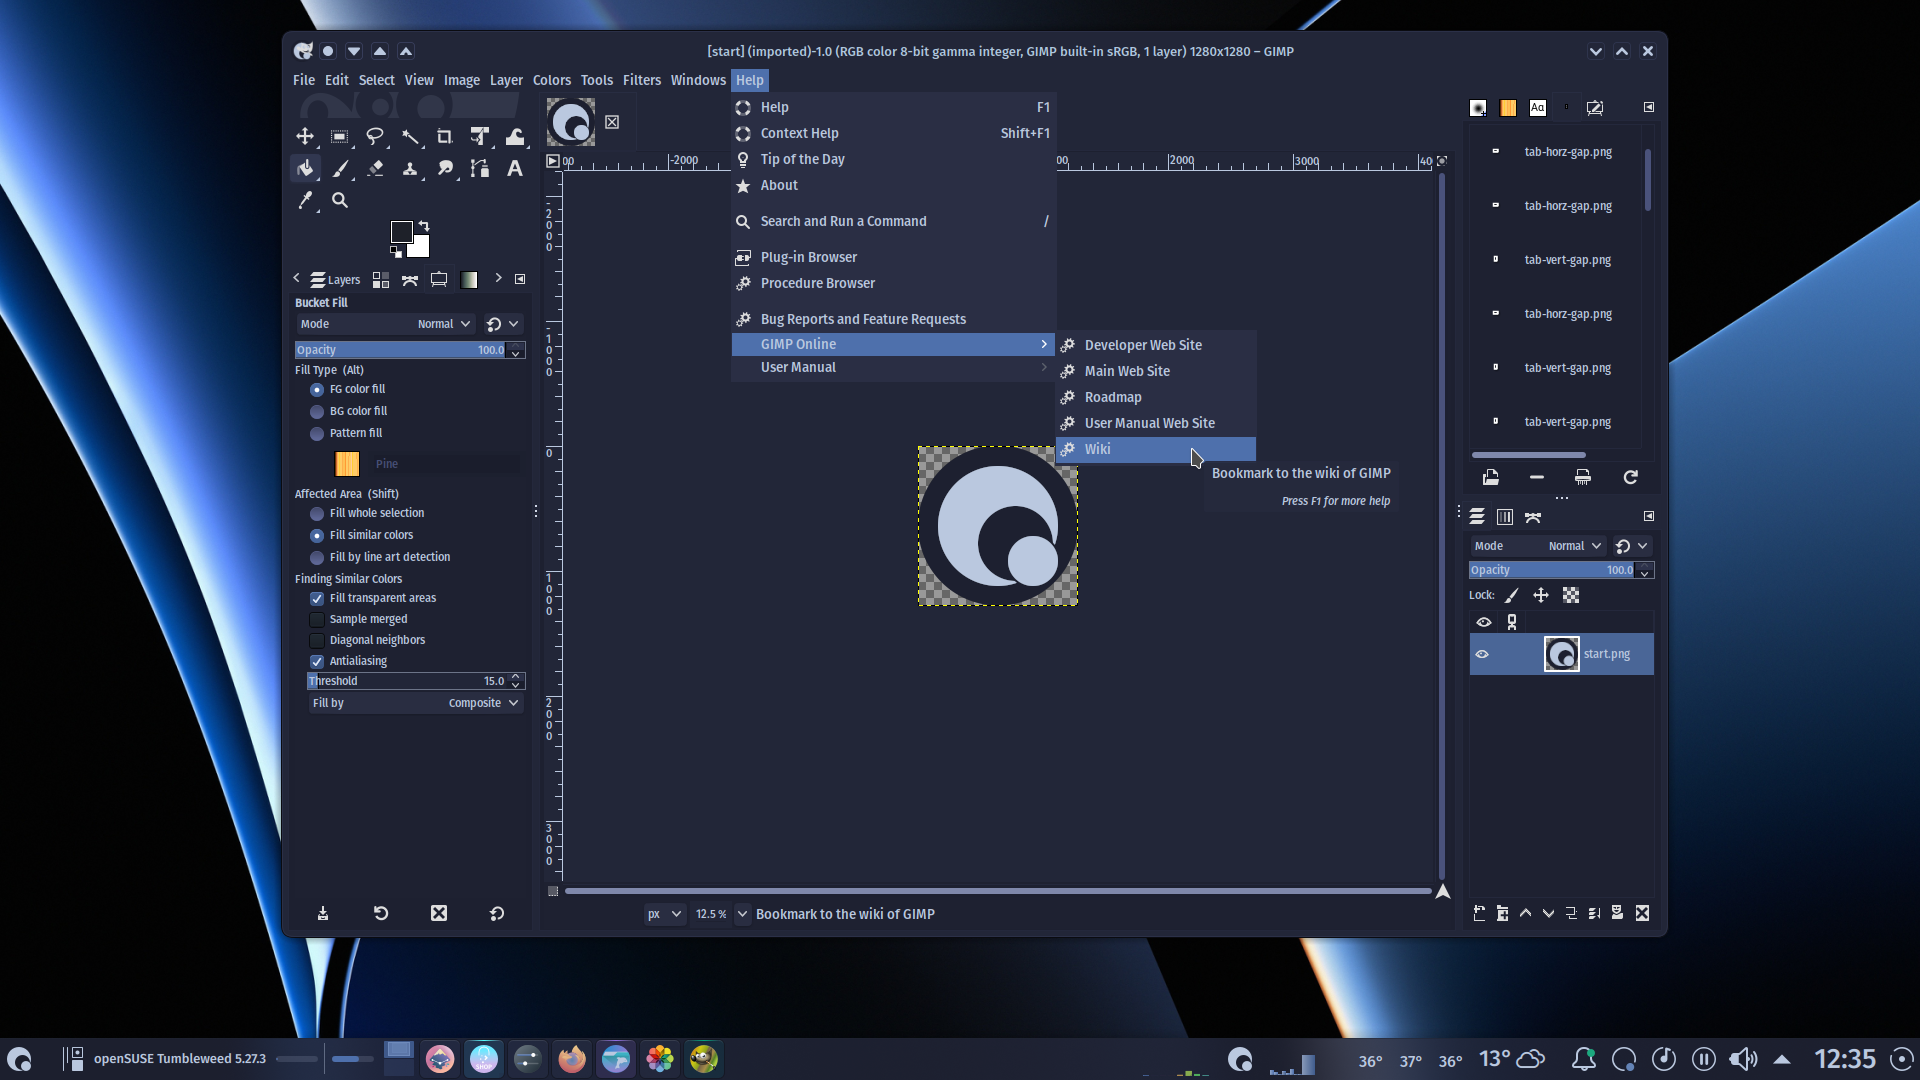The width and height of the screenshot is (1920, 1080).
Task: Open brush as image icon in brushes panel
Action: click(1491, 477)
